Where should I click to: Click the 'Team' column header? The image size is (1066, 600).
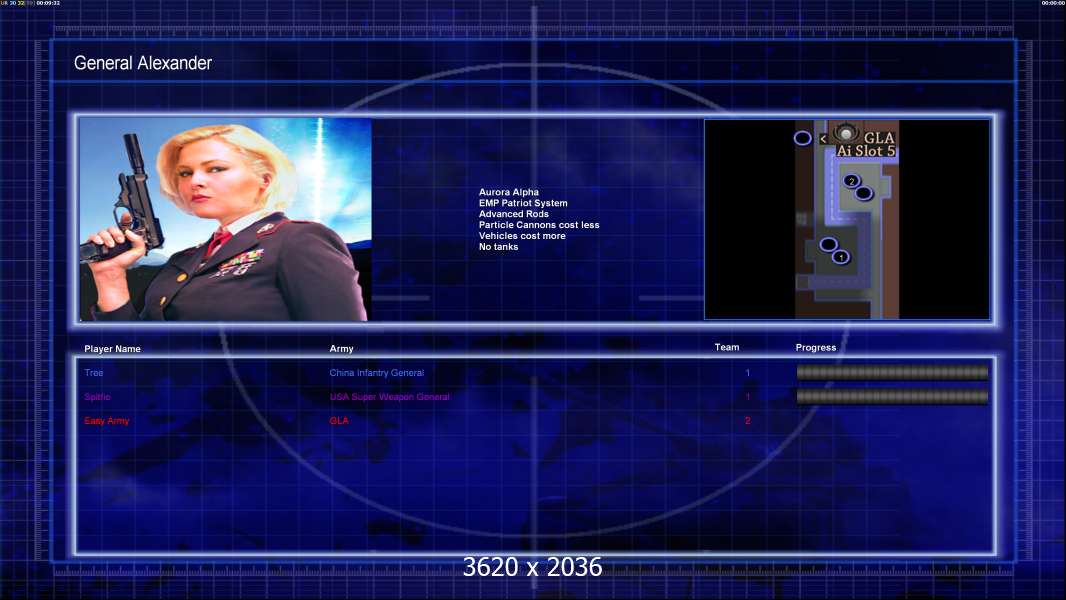pos(727,347)
